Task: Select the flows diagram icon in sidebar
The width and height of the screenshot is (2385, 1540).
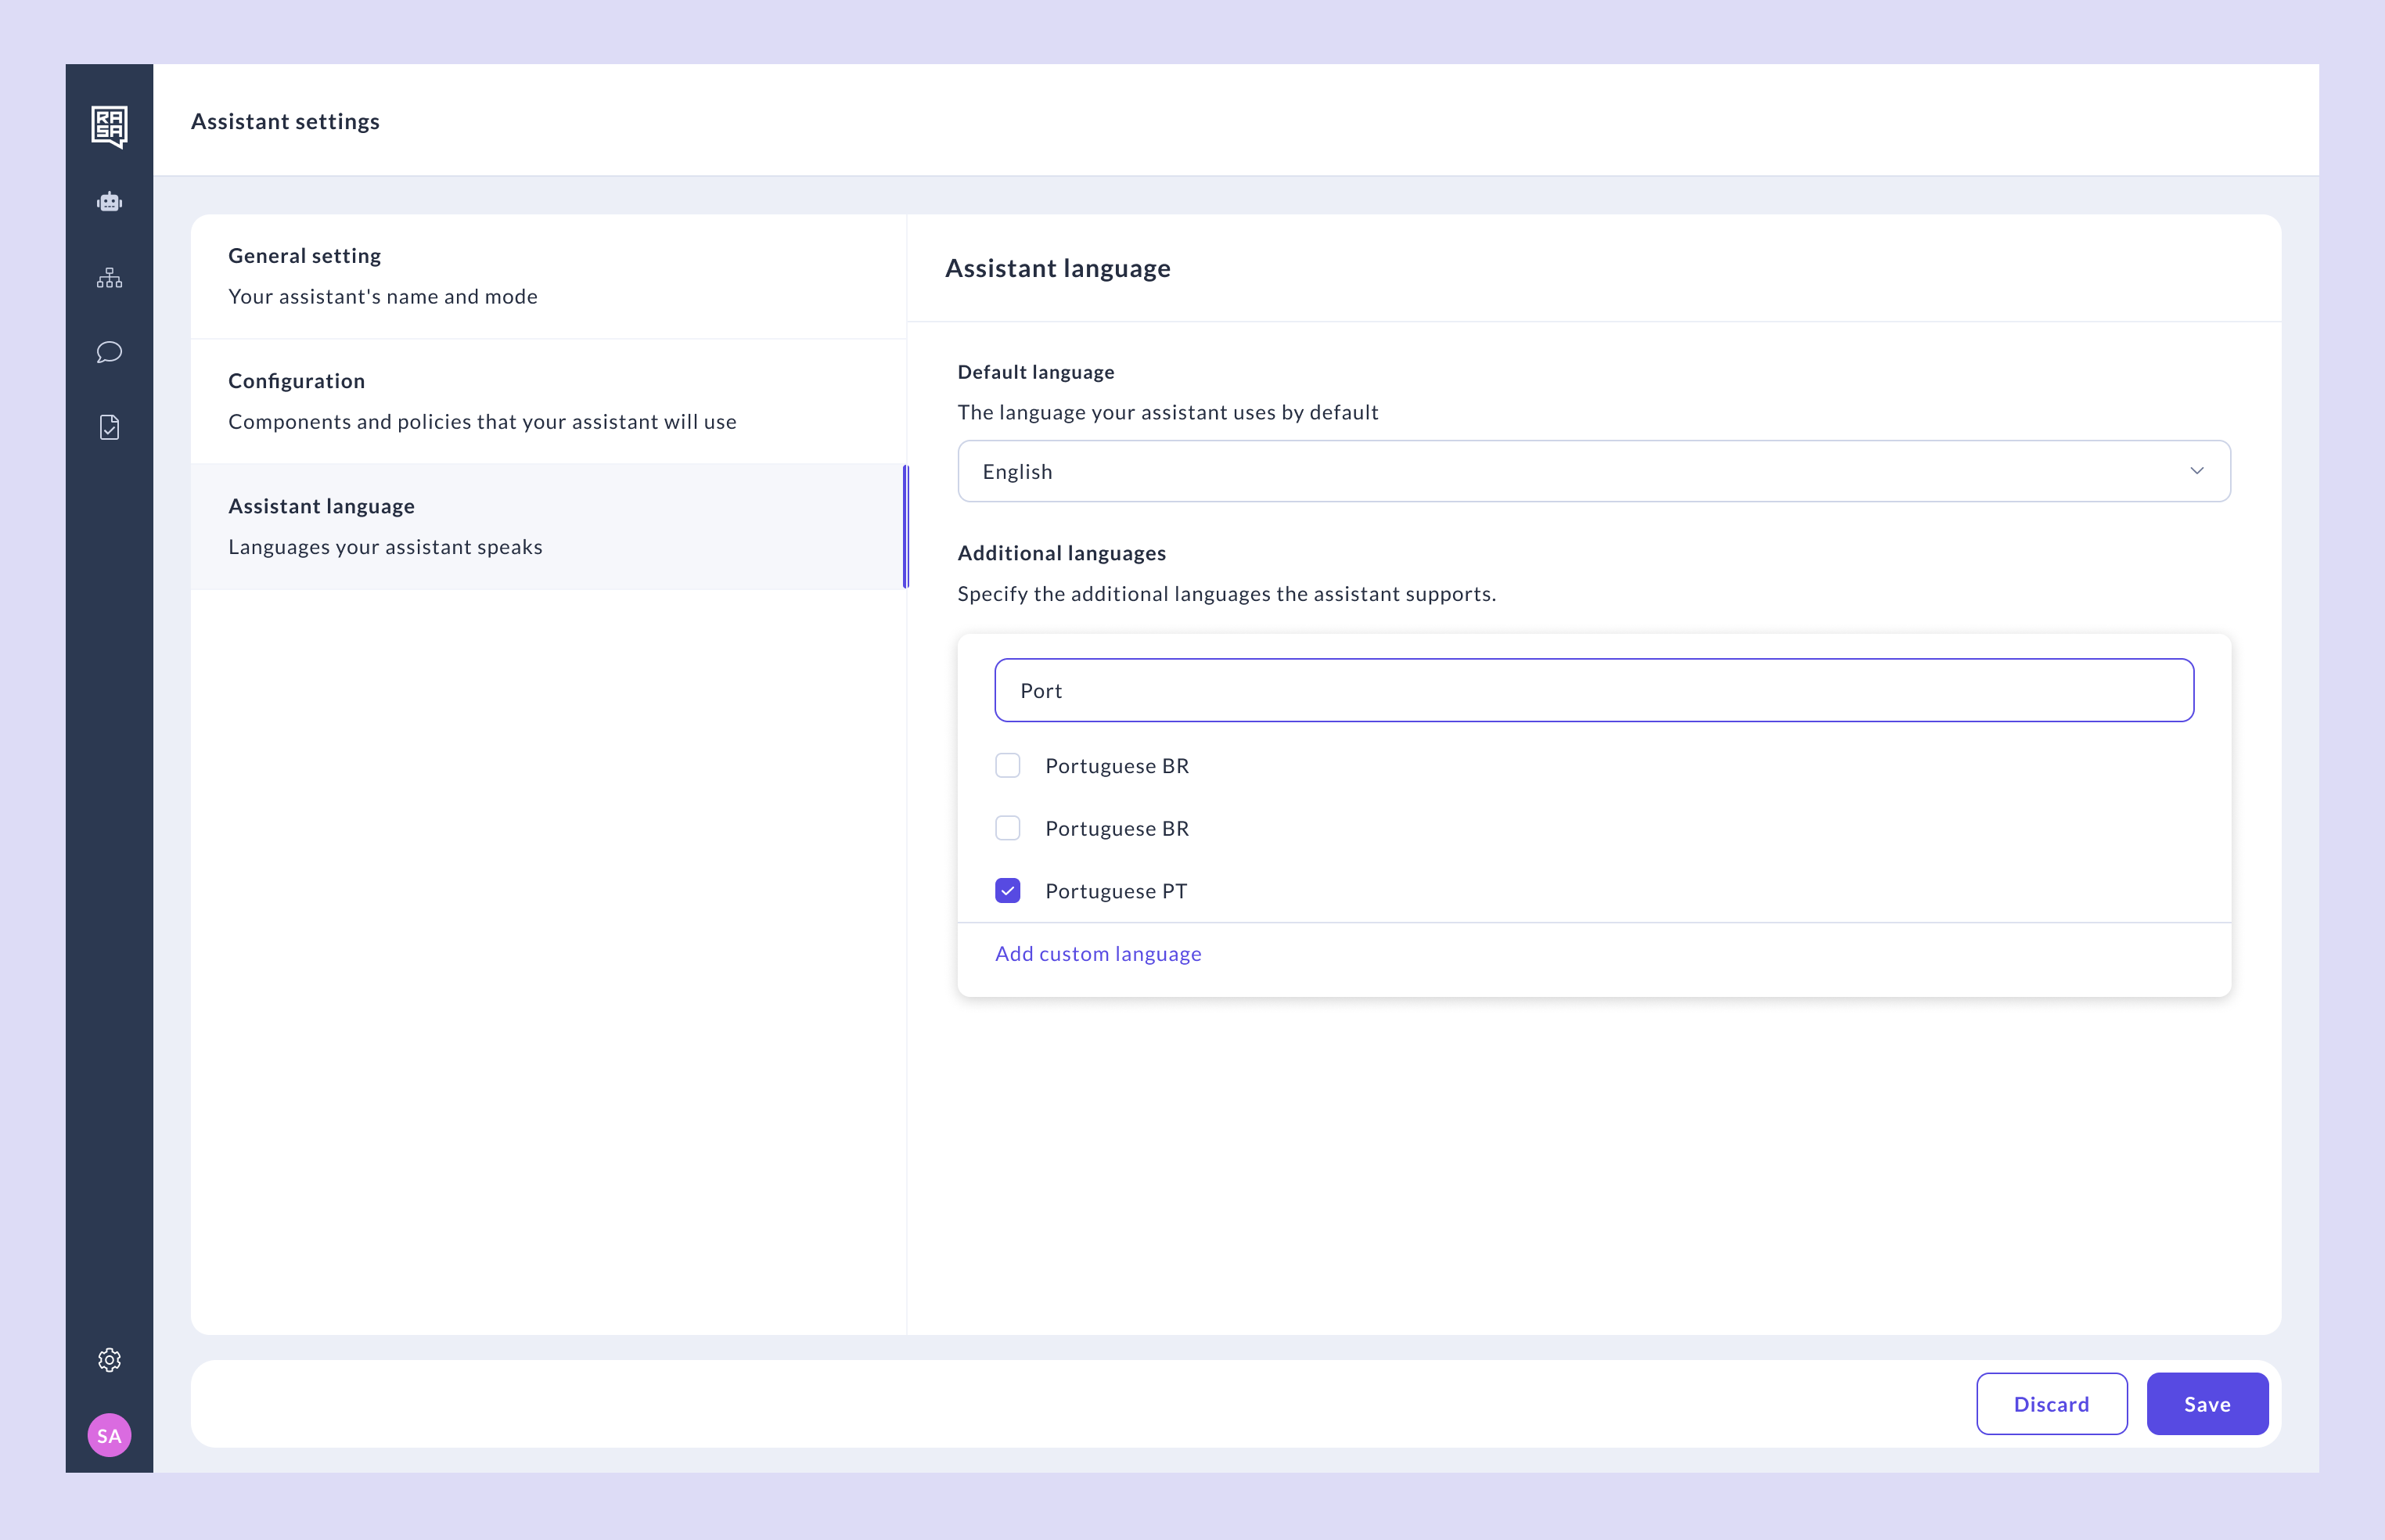Action: [109, 277]
